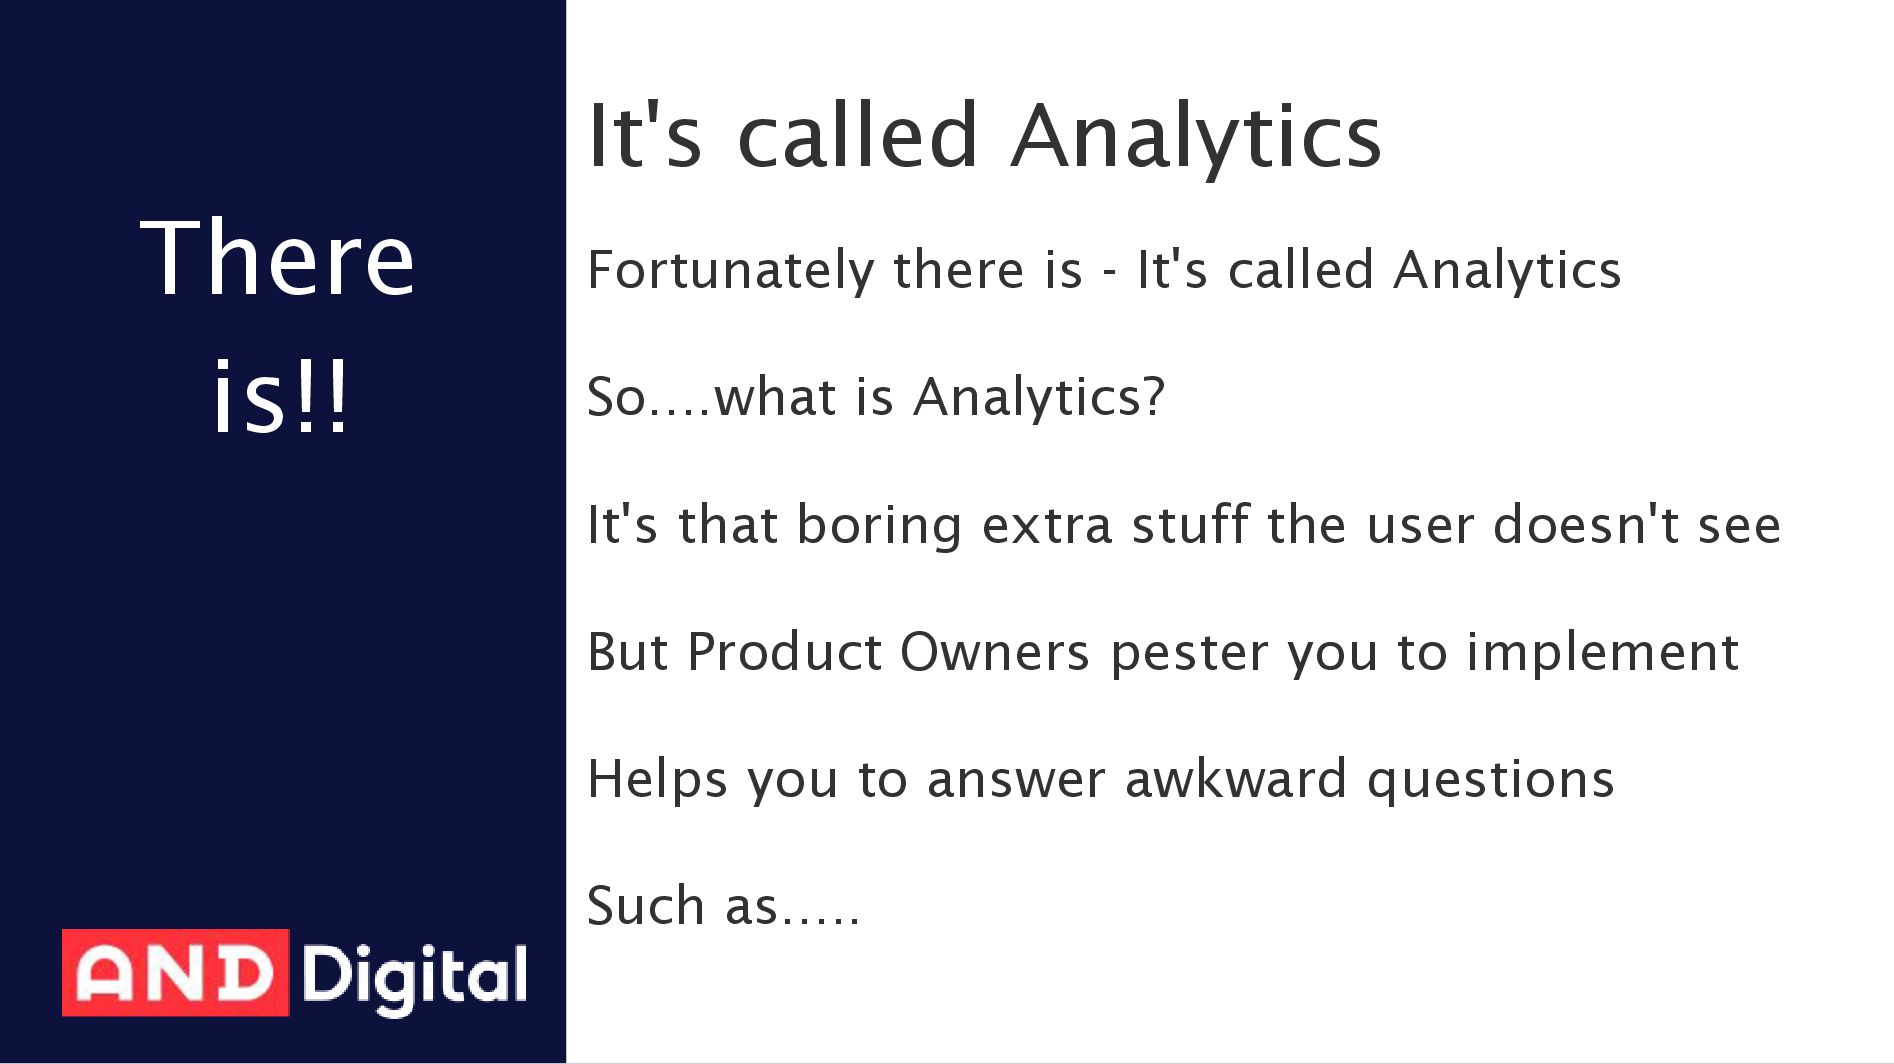Click the word doesn't in third line
This screenshot has width=1894, height=1064.
tap(1586, 525)
